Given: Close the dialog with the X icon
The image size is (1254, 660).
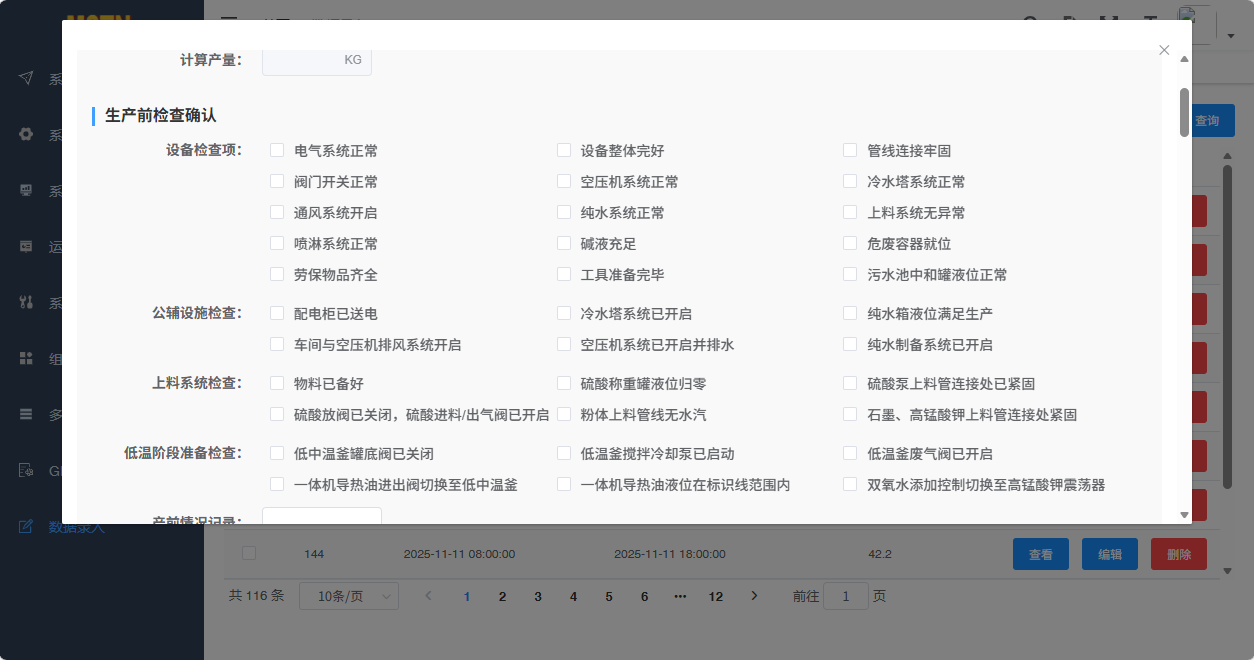Looking at the screenshot, I should (x=1164, y=50).
